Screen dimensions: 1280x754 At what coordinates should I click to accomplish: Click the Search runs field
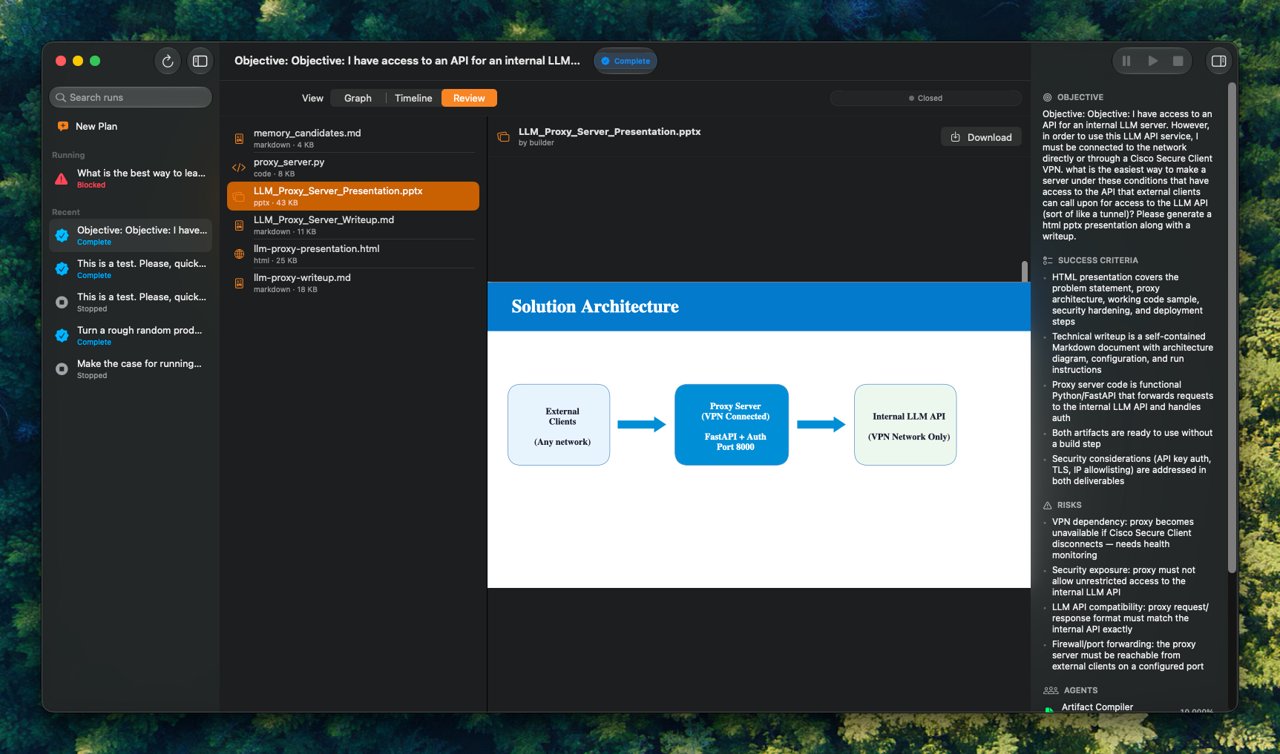pos(131,97)
